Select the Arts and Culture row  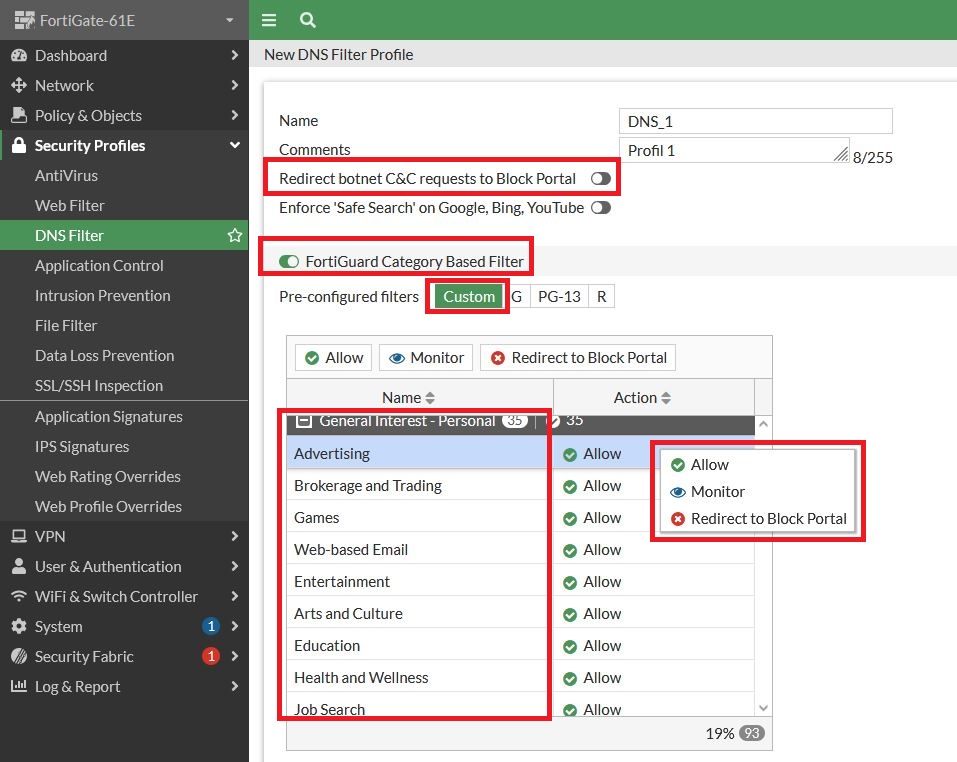click(x=521, y=614)
